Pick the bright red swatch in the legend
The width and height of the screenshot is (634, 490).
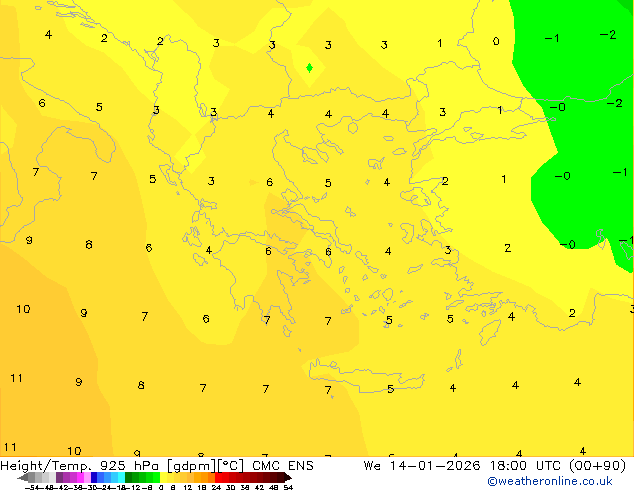click(x=219, y=477)
